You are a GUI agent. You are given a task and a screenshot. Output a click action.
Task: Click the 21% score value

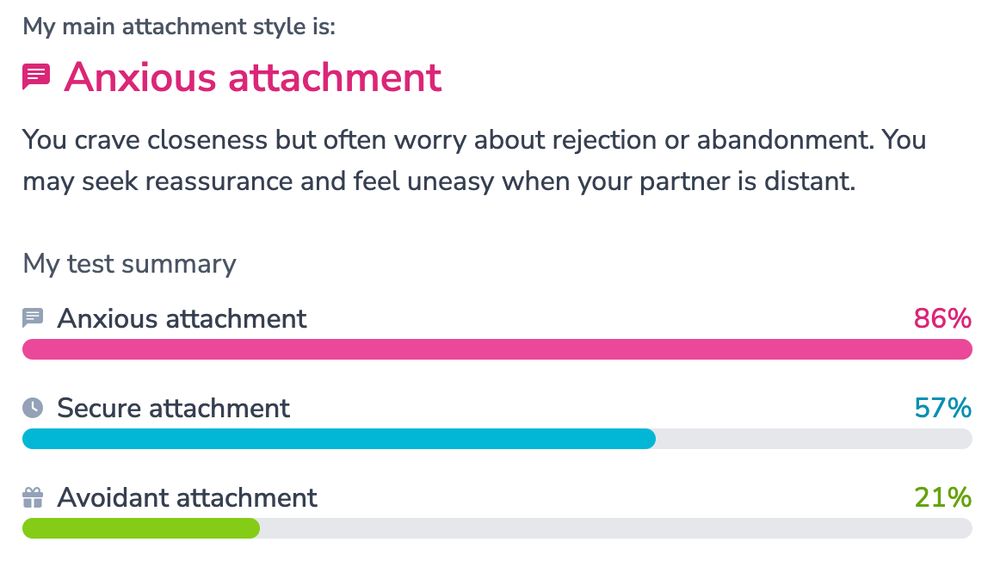943,498
